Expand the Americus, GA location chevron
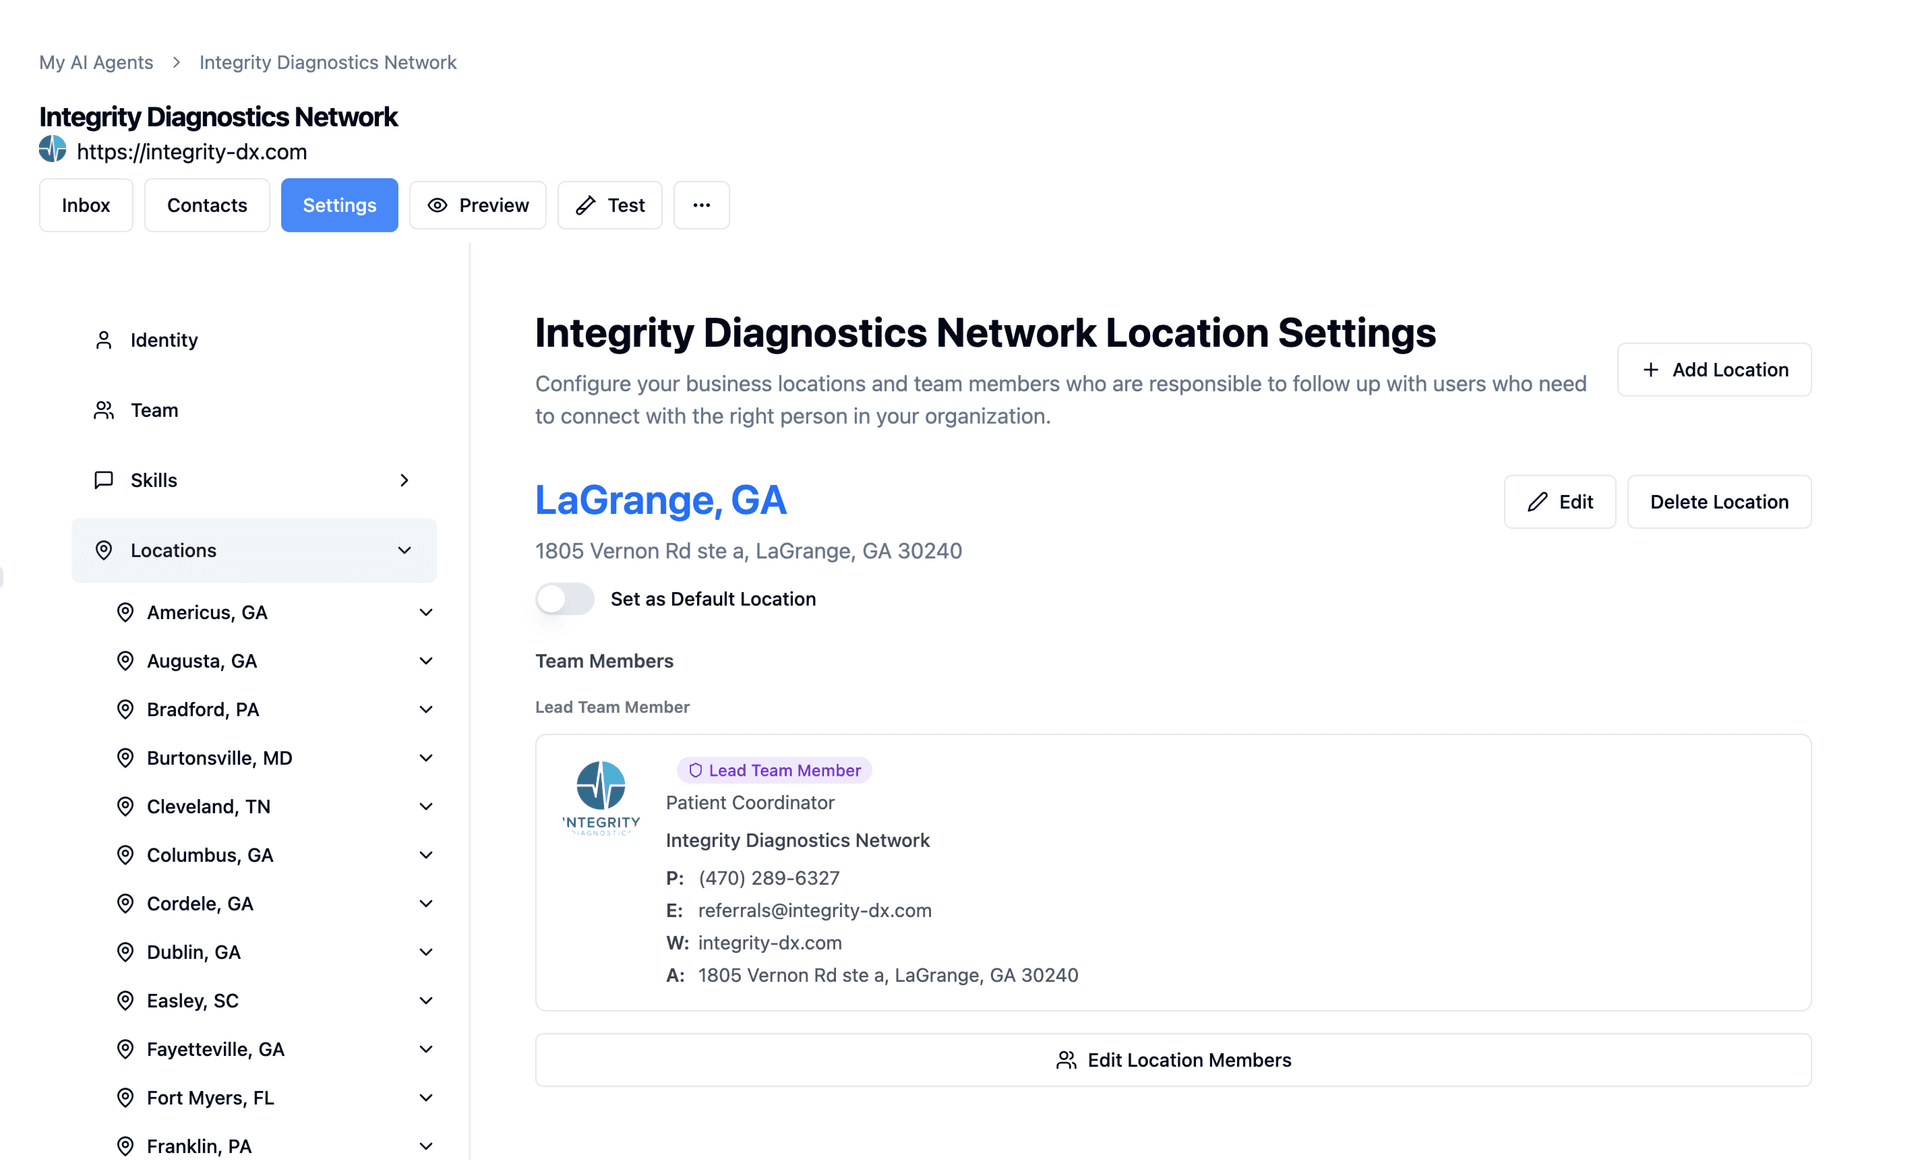The height and width of the screenshot is (1160, 1920). click(426, 612)
